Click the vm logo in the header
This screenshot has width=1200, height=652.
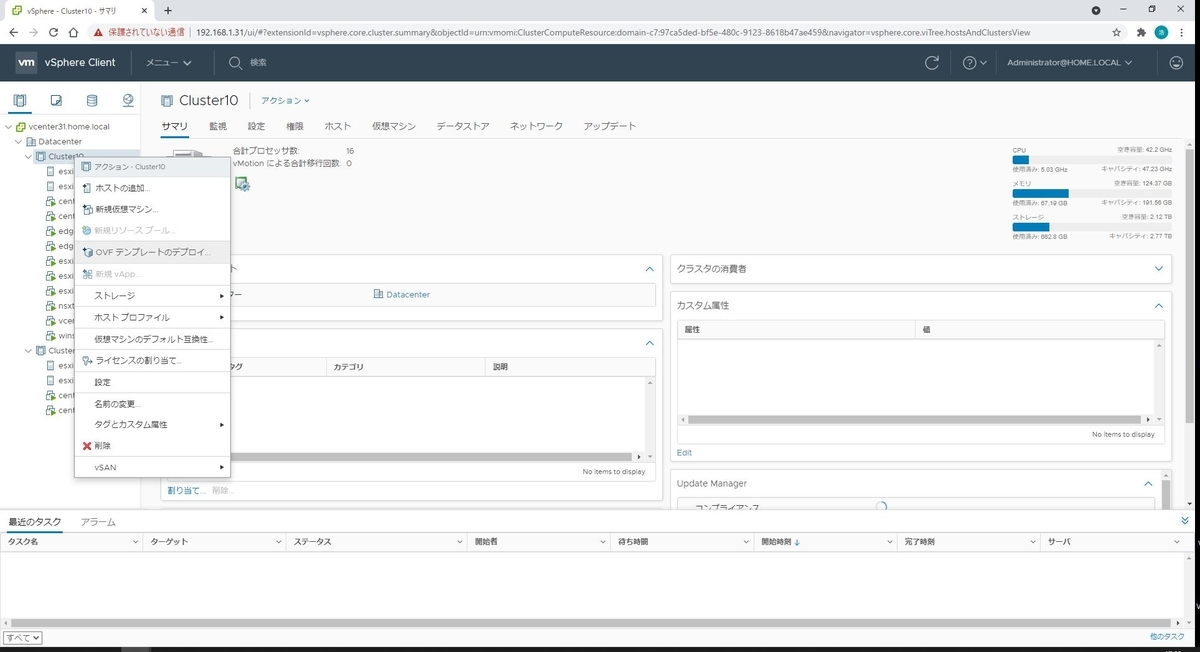pyautogui.click(x=27, y=62)
